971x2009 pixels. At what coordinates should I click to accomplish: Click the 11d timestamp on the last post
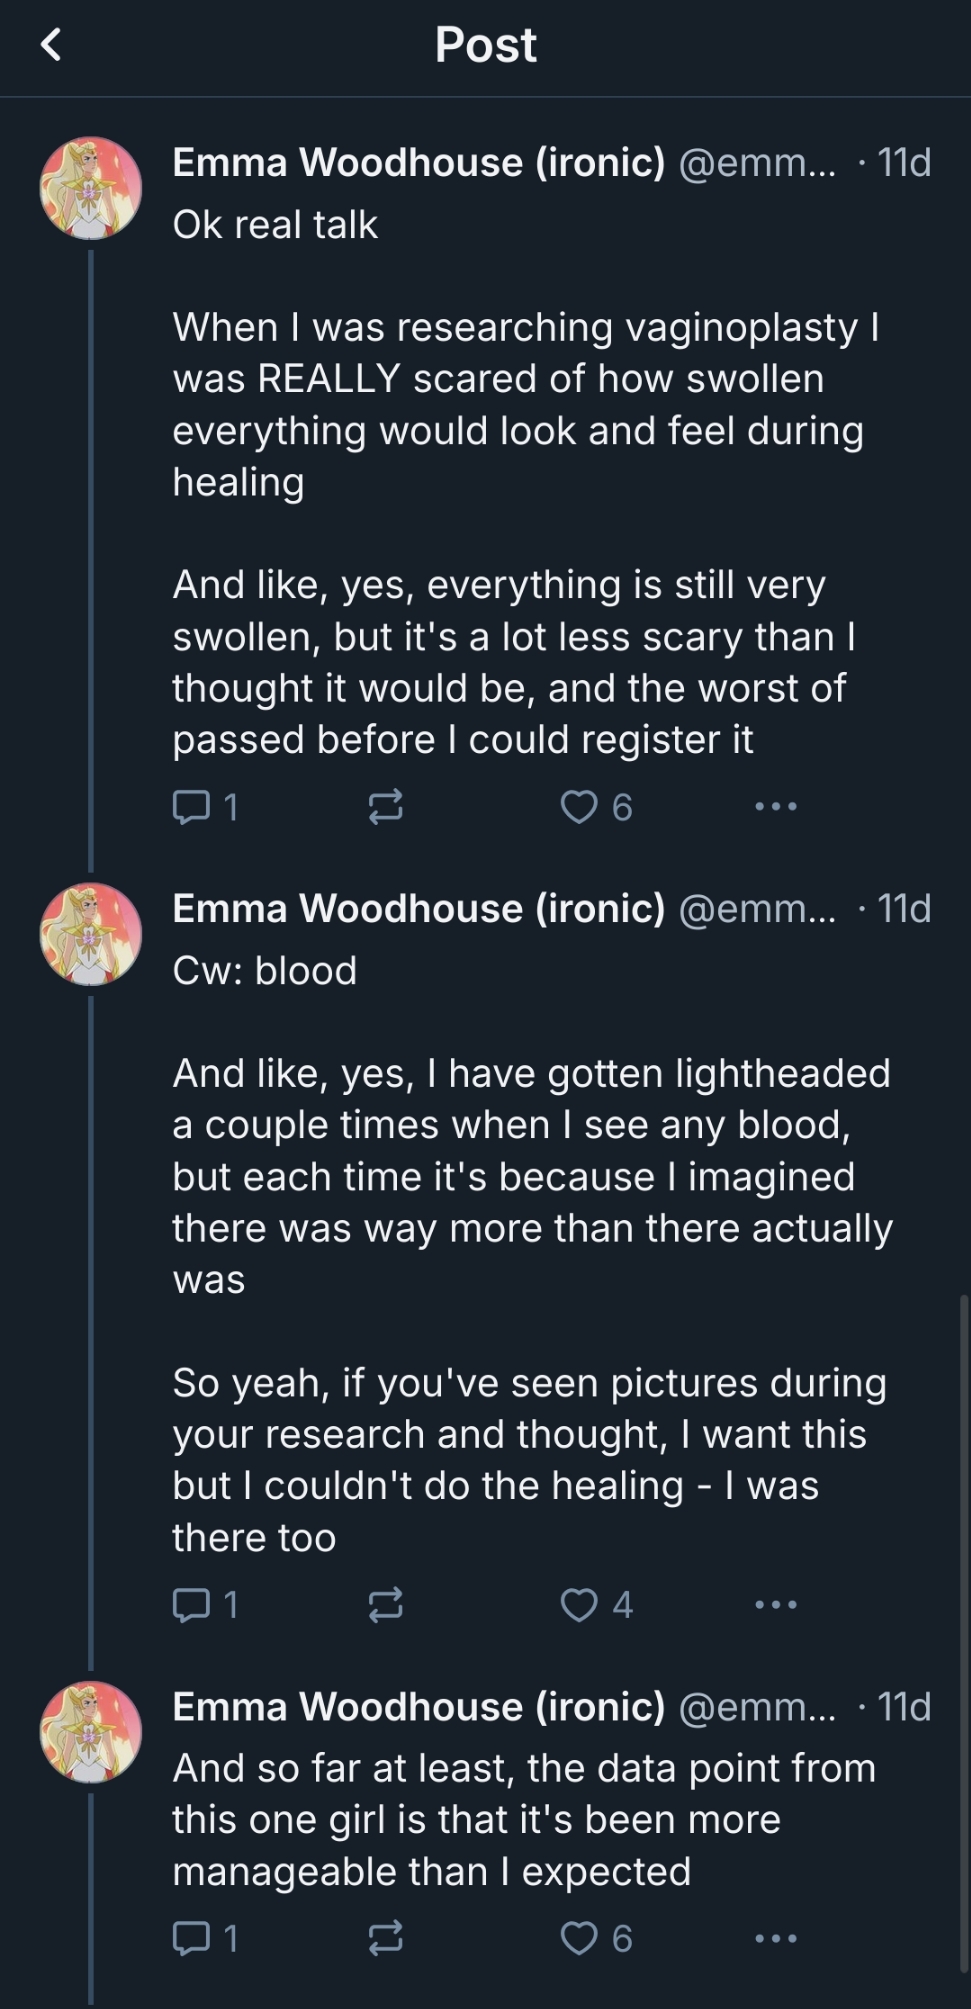pyautogui.click(x=904, y=1706)
